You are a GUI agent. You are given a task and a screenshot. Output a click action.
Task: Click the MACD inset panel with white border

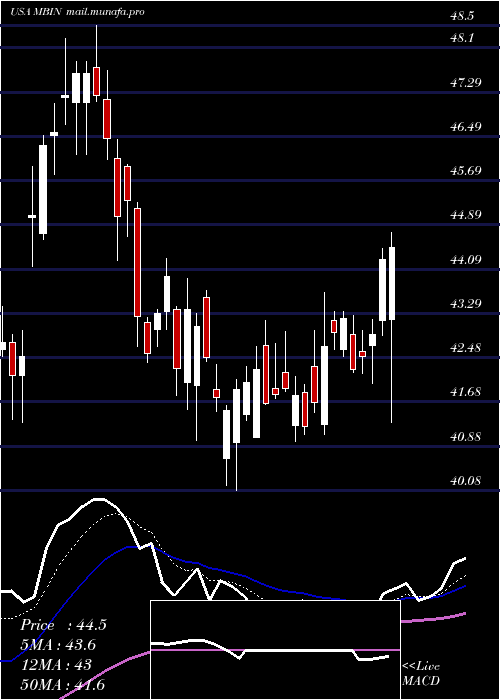click(x=275, y=650)
